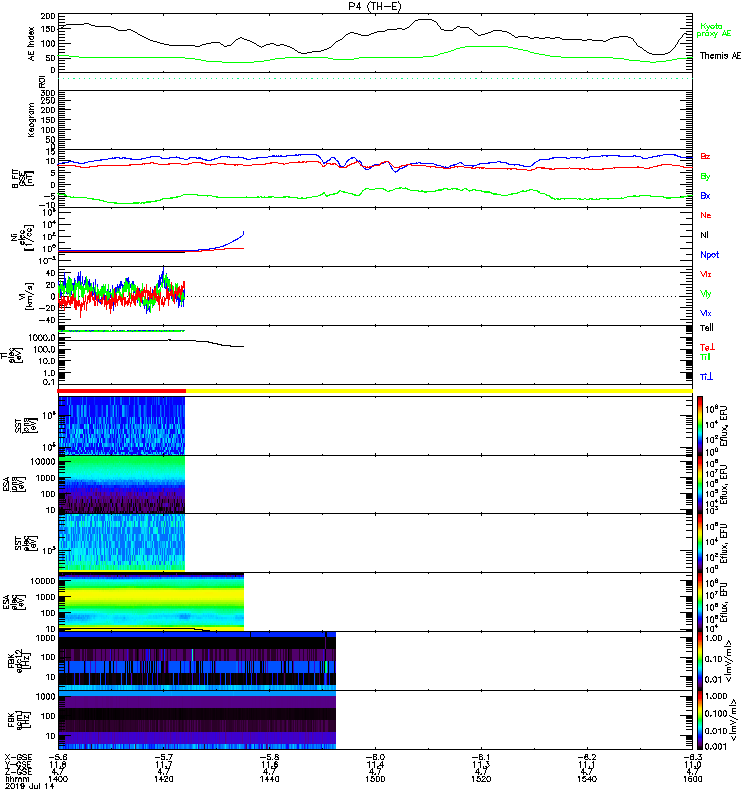Click the green Ti parallel legend label
The height and width of the screenshot is (800, 750).
[x=705, y=357]
